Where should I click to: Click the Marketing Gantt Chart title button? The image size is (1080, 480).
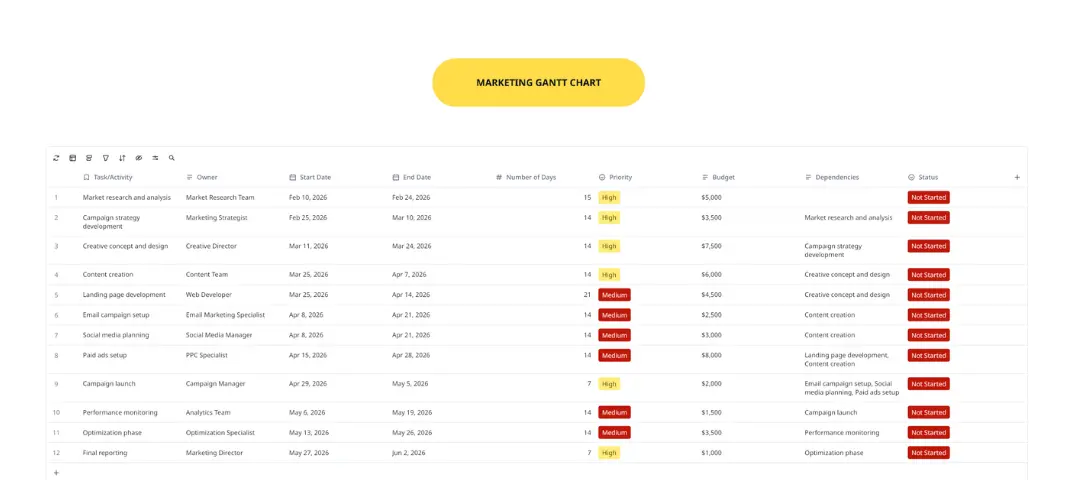[538, 82]
